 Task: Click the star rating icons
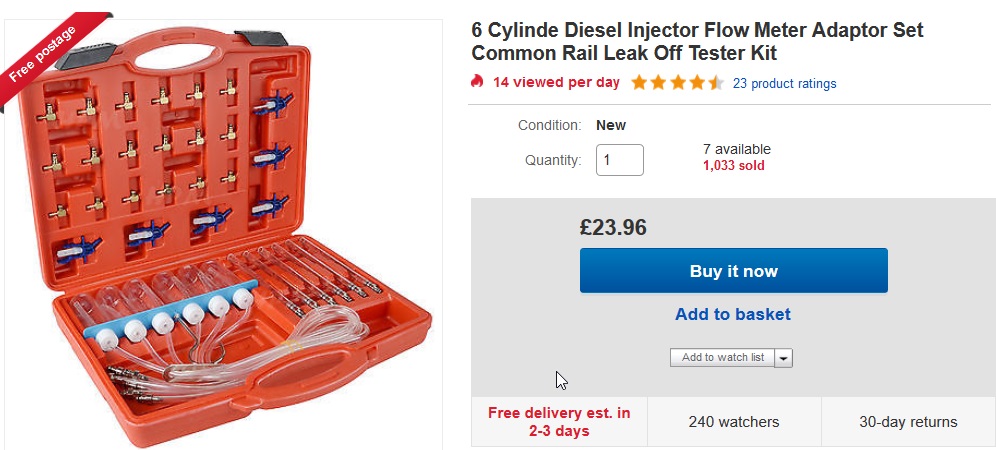click(x=677, y=83)
